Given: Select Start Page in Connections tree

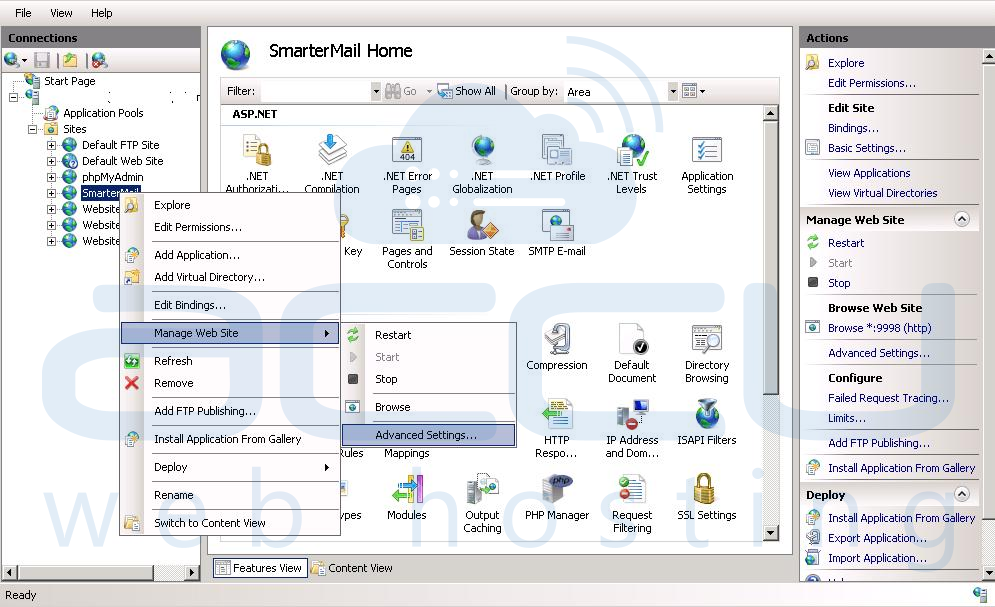Looking at the screenshot, I should point(69,81).
